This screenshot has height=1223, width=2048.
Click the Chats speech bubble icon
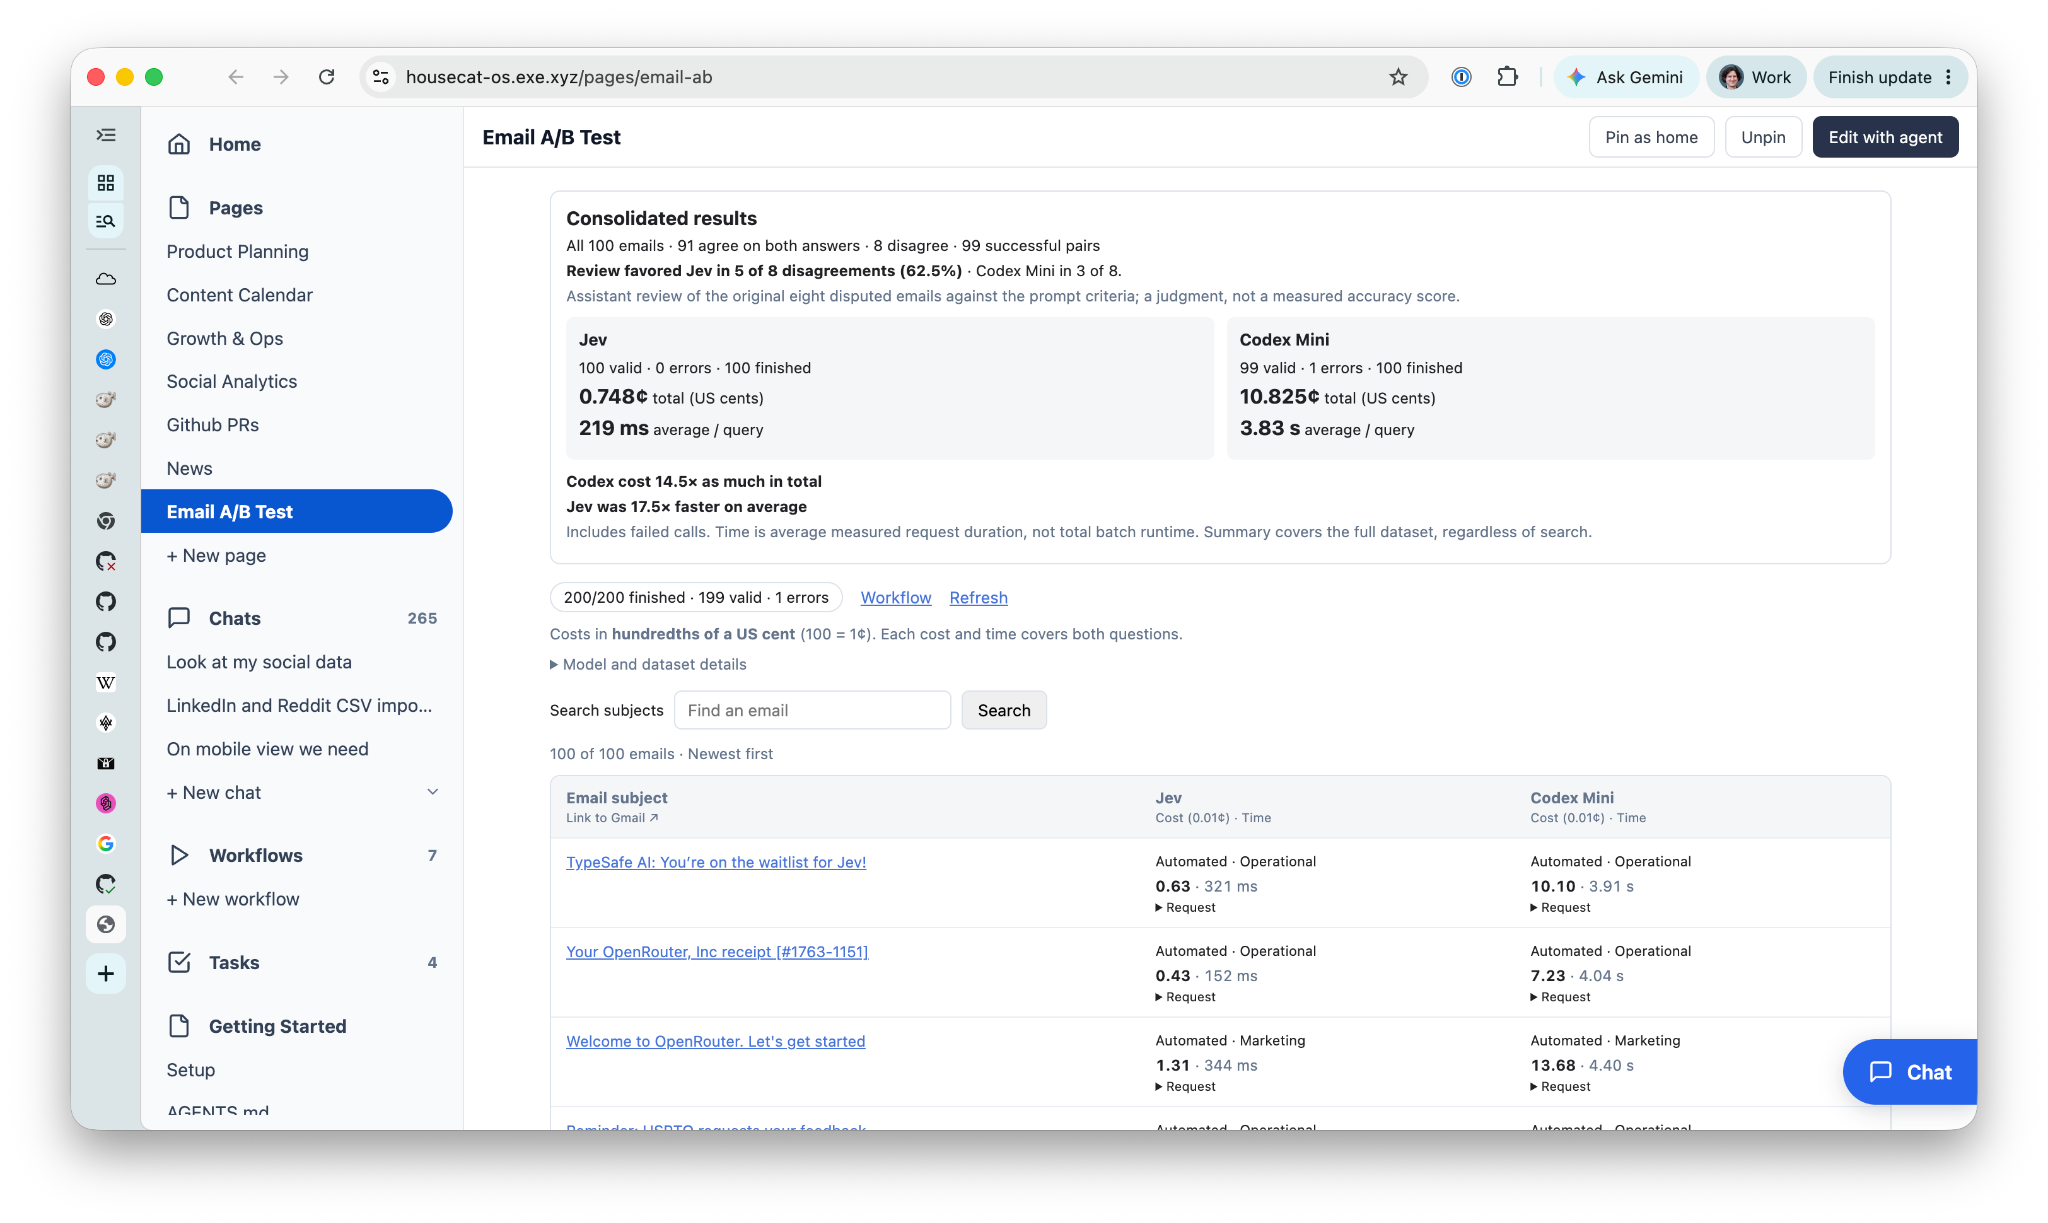179,618
